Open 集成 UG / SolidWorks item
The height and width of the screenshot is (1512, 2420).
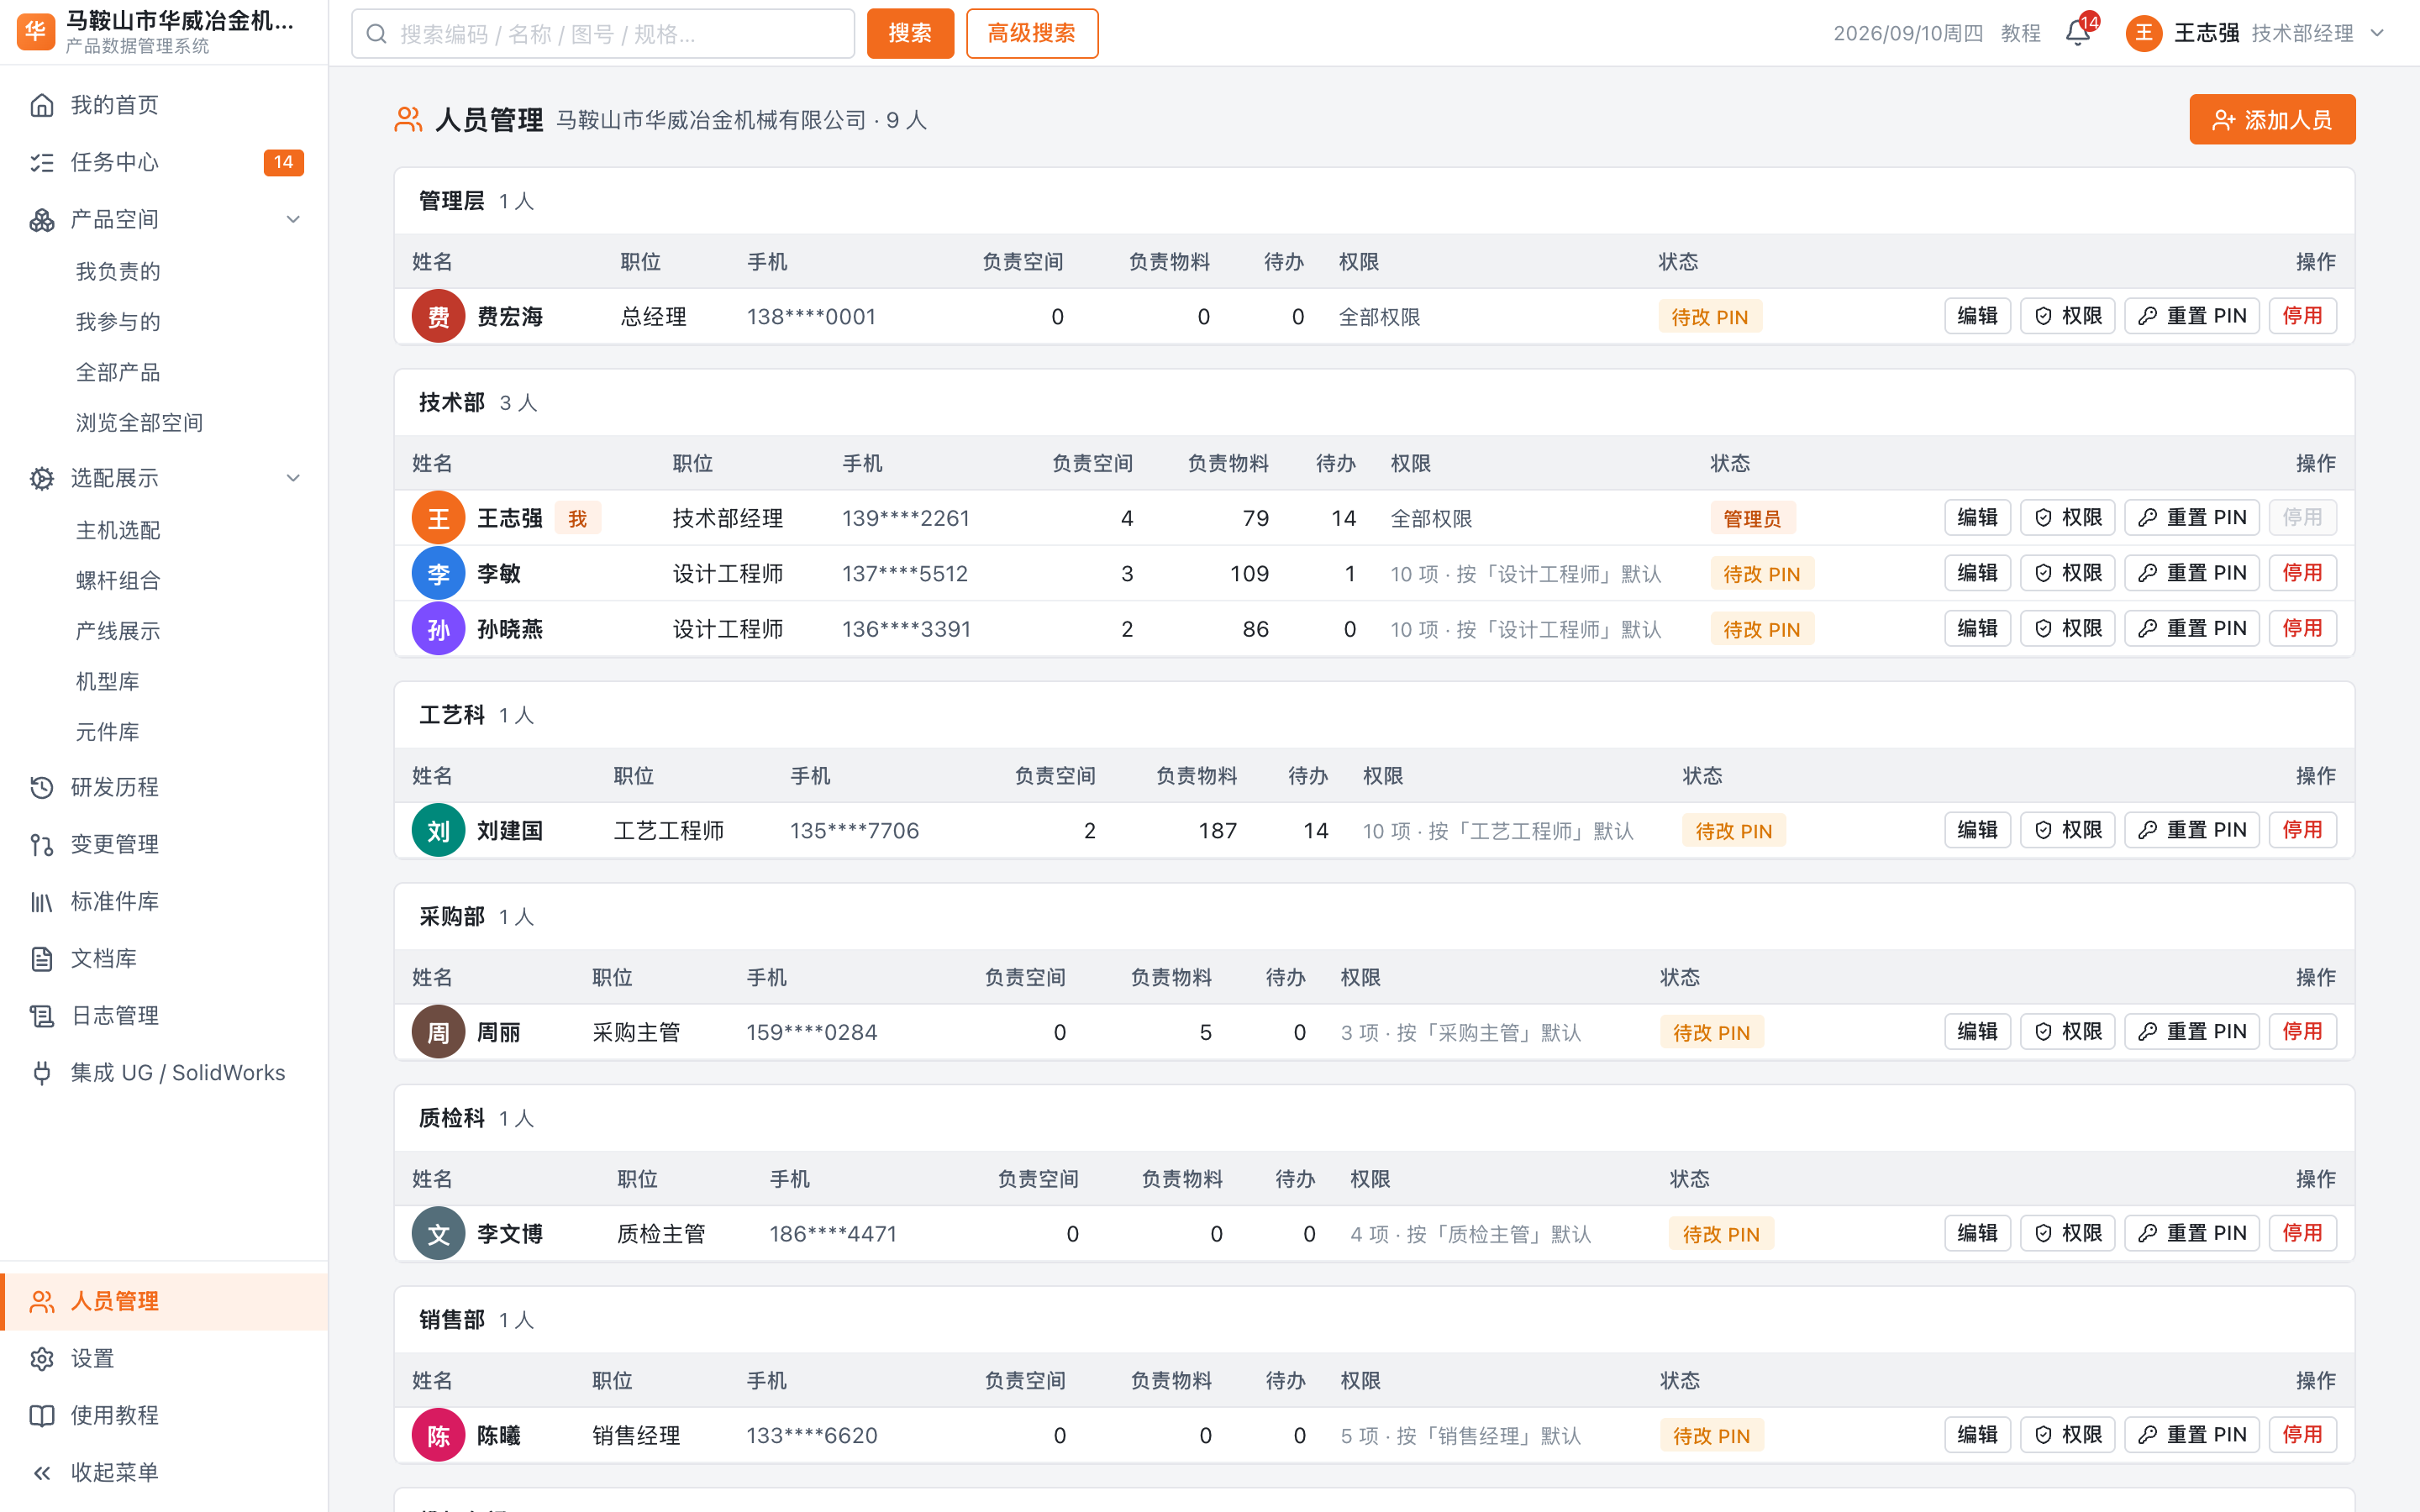coord(164,1072)
